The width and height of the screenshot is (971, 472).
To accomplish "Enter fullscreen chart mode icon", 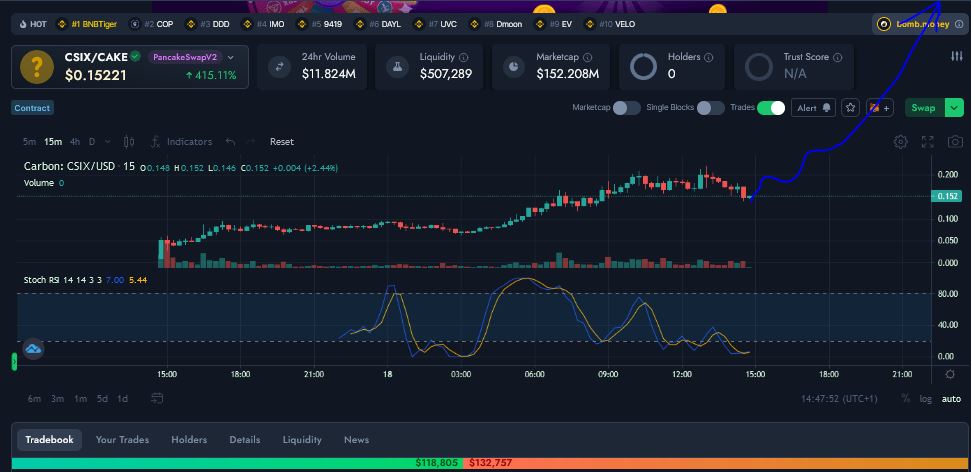I will pyautogui.click(x=928, y=142).
